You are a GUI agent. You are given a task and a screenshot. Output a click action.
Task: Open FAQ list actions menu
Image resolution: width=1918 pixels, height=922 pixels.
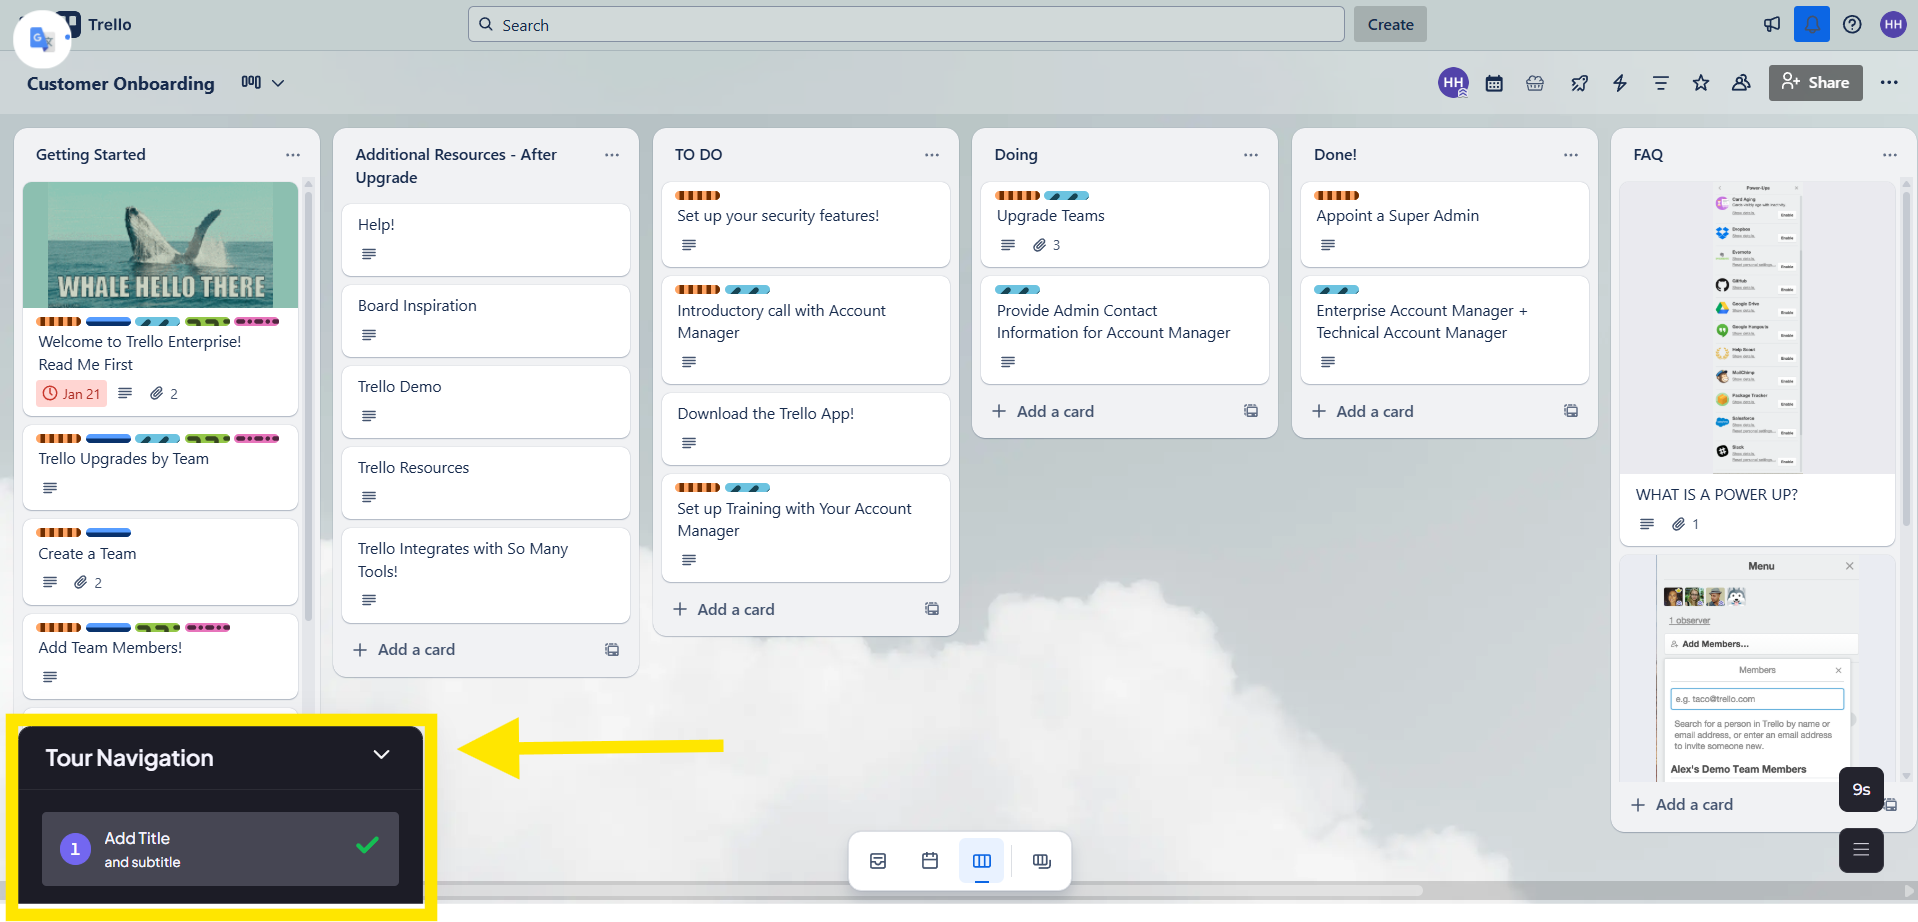[x=1889, y=155]
